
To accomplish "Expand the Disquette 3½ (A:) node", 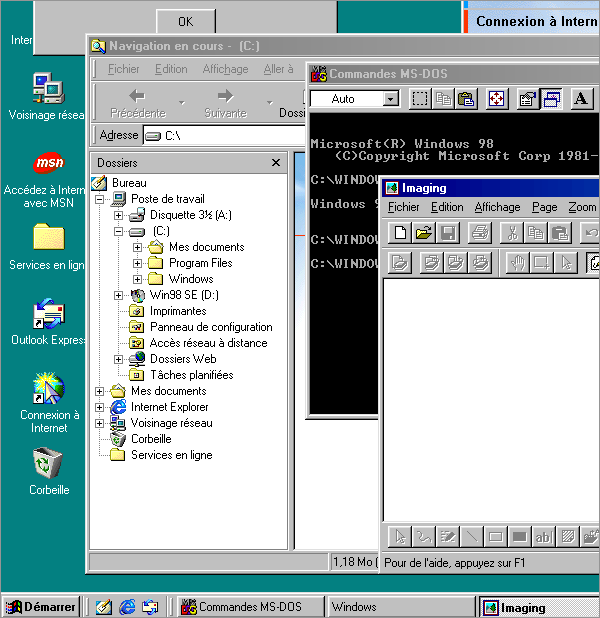I will pyautogui.click(x=118, y=215).
